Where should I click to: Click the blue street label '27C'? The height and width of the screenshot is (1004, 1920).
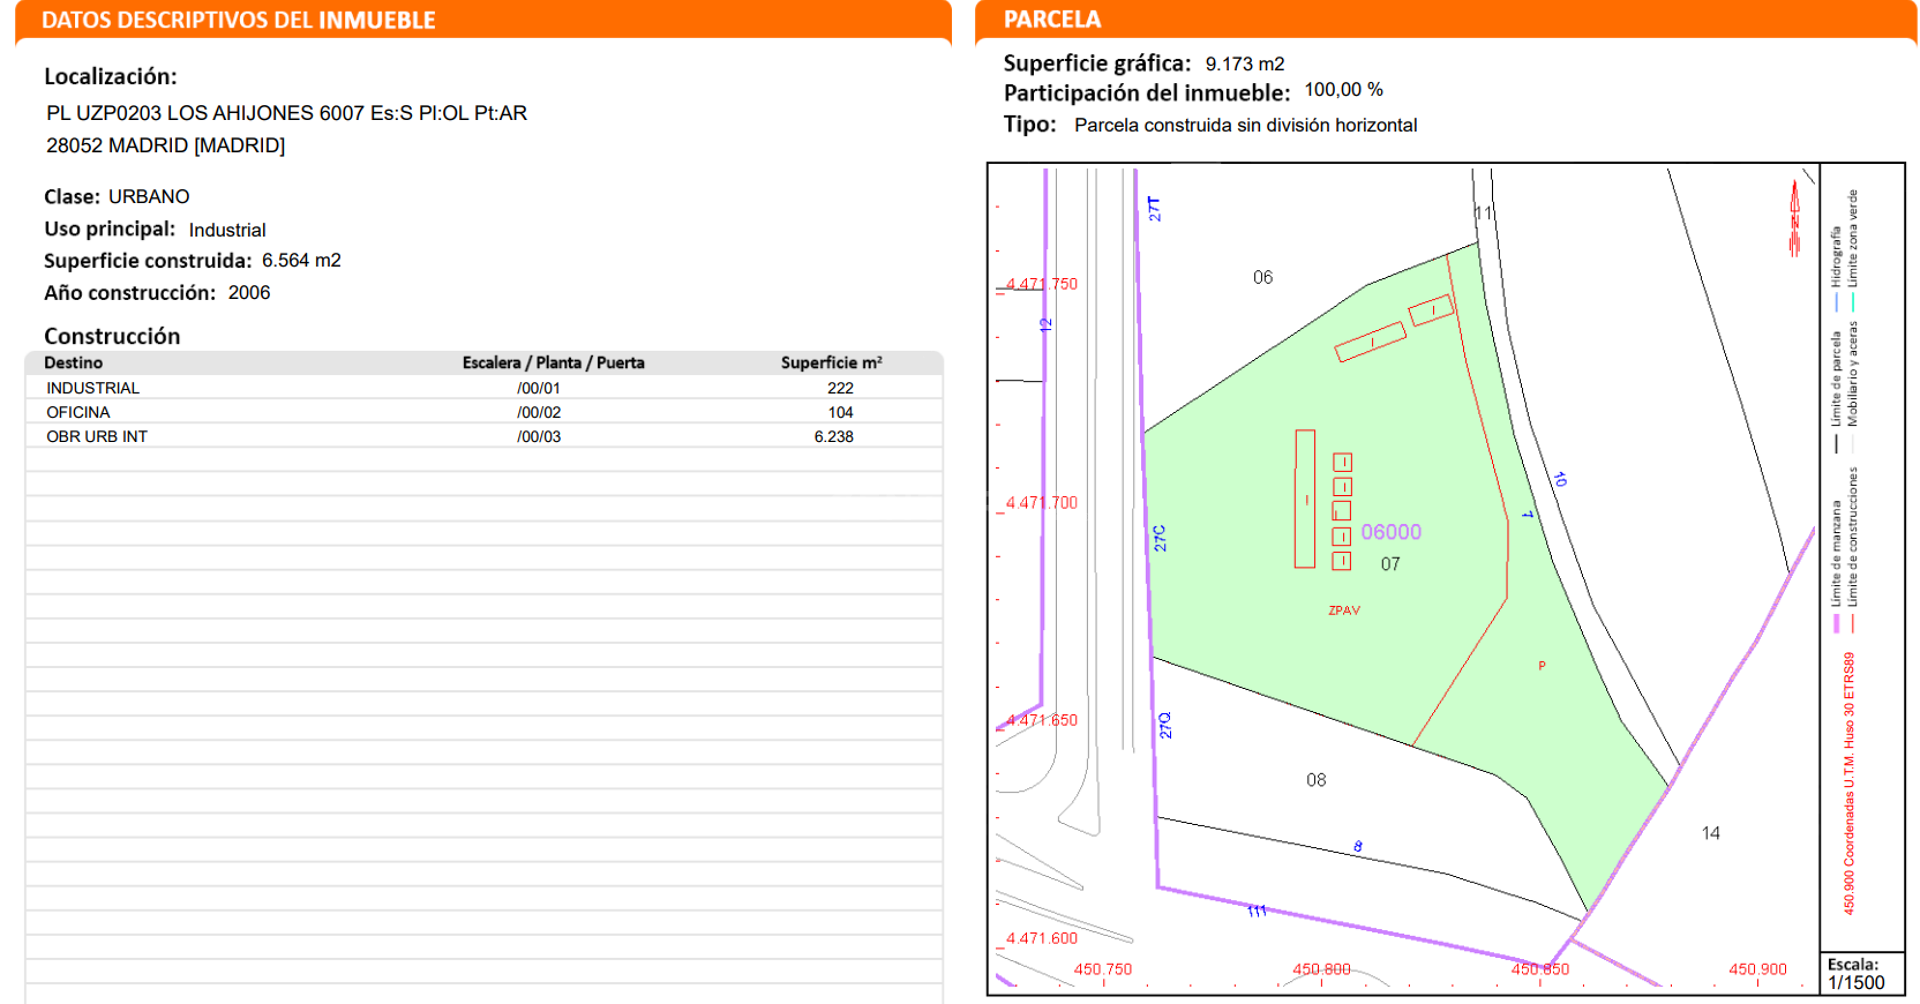1160,538
